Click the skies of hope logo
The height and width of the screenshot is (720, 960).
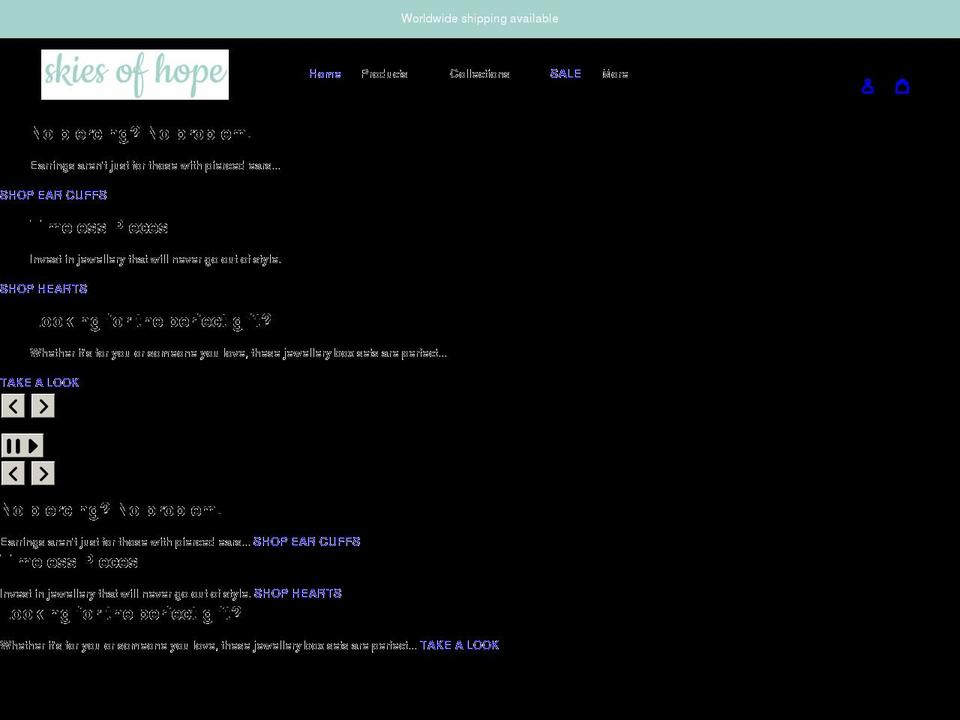pyautogui.click(x=135, y=74)
